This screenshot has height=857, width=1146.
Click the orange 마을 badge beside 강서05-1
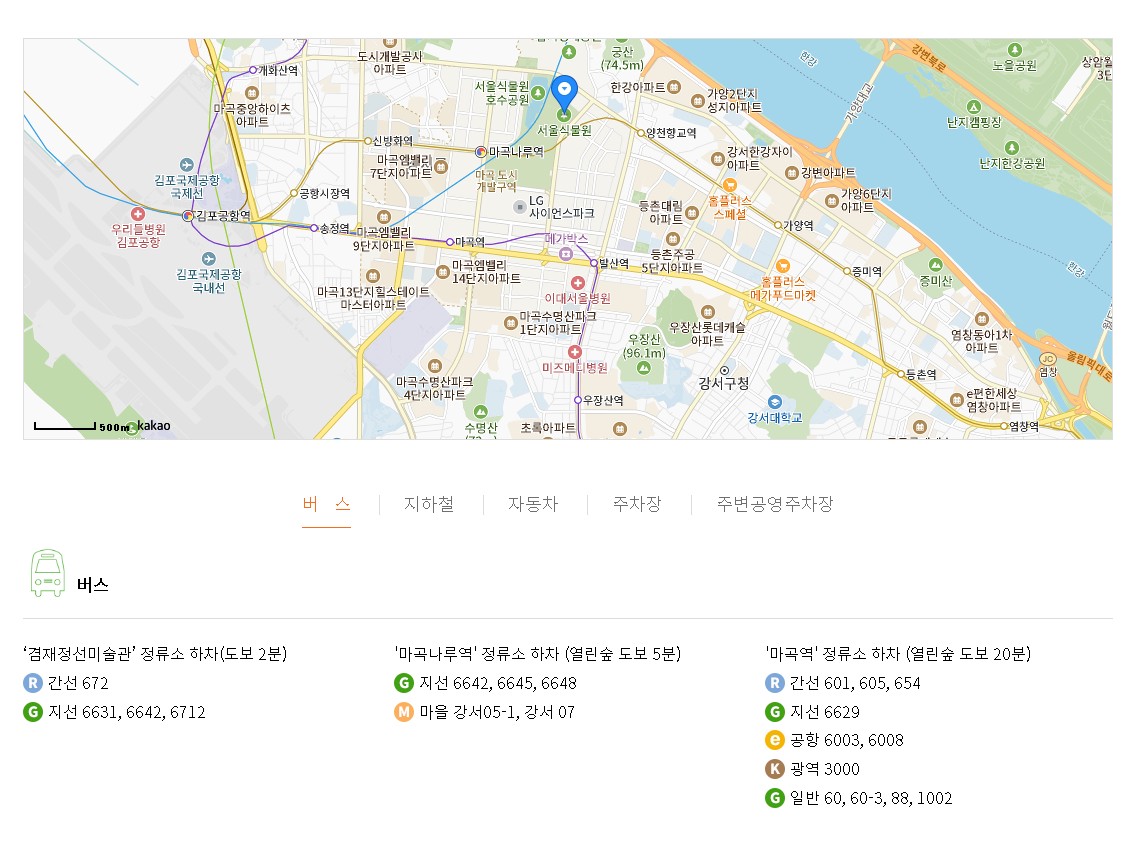(402, 714)
